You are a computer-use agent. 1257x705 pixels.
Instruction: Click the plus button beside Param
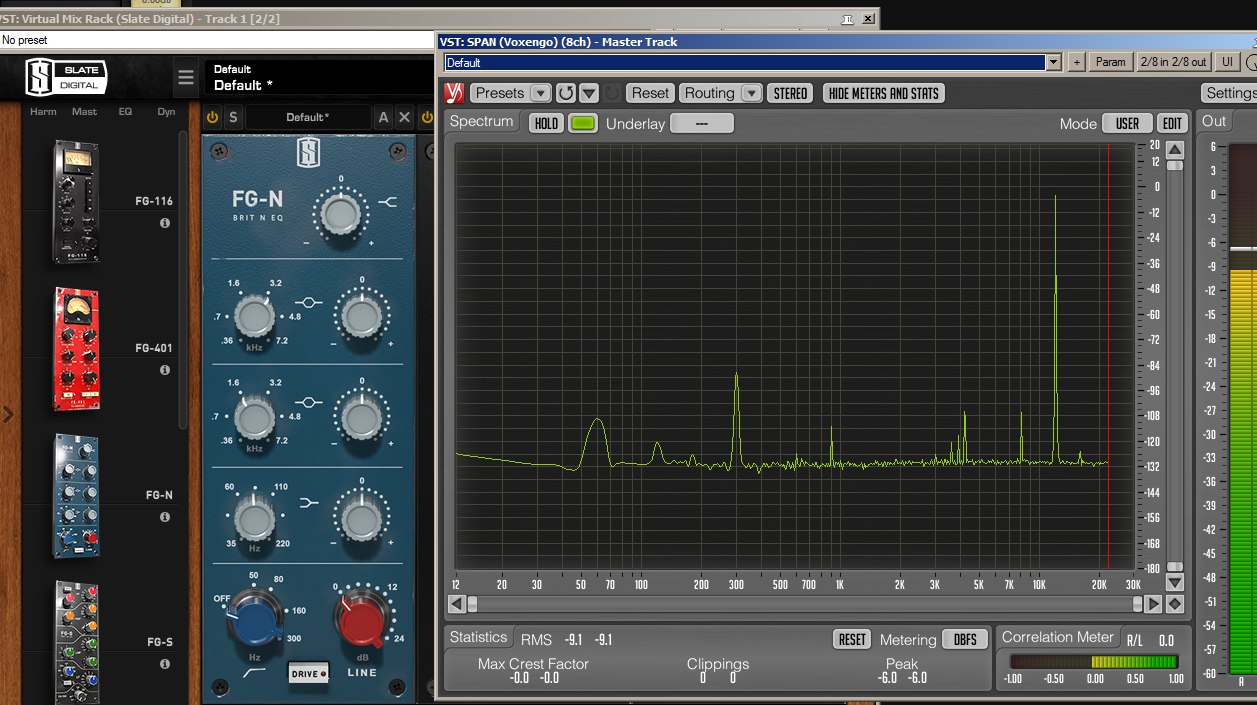point(1076,62)
